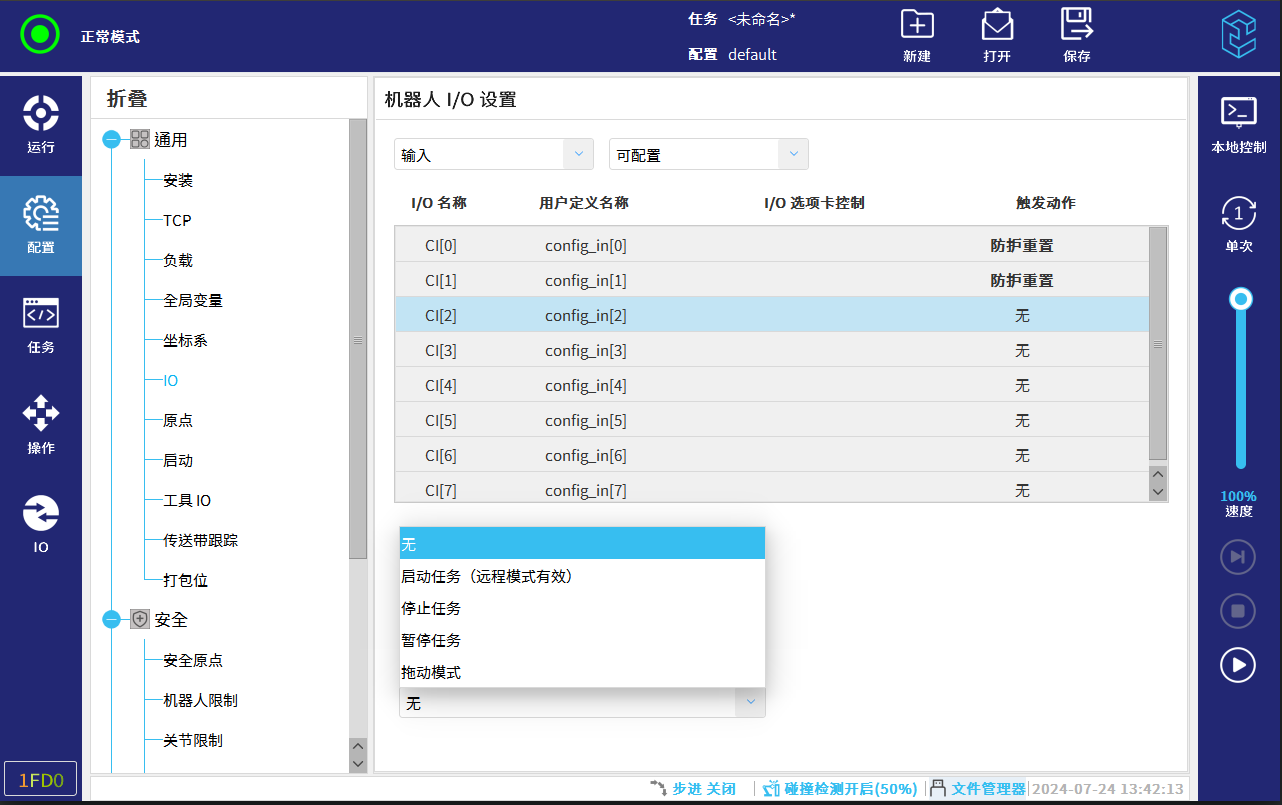Open the 可配置 dropdown
Screen dimensions: 1282x805
click(x=708, y=155)
